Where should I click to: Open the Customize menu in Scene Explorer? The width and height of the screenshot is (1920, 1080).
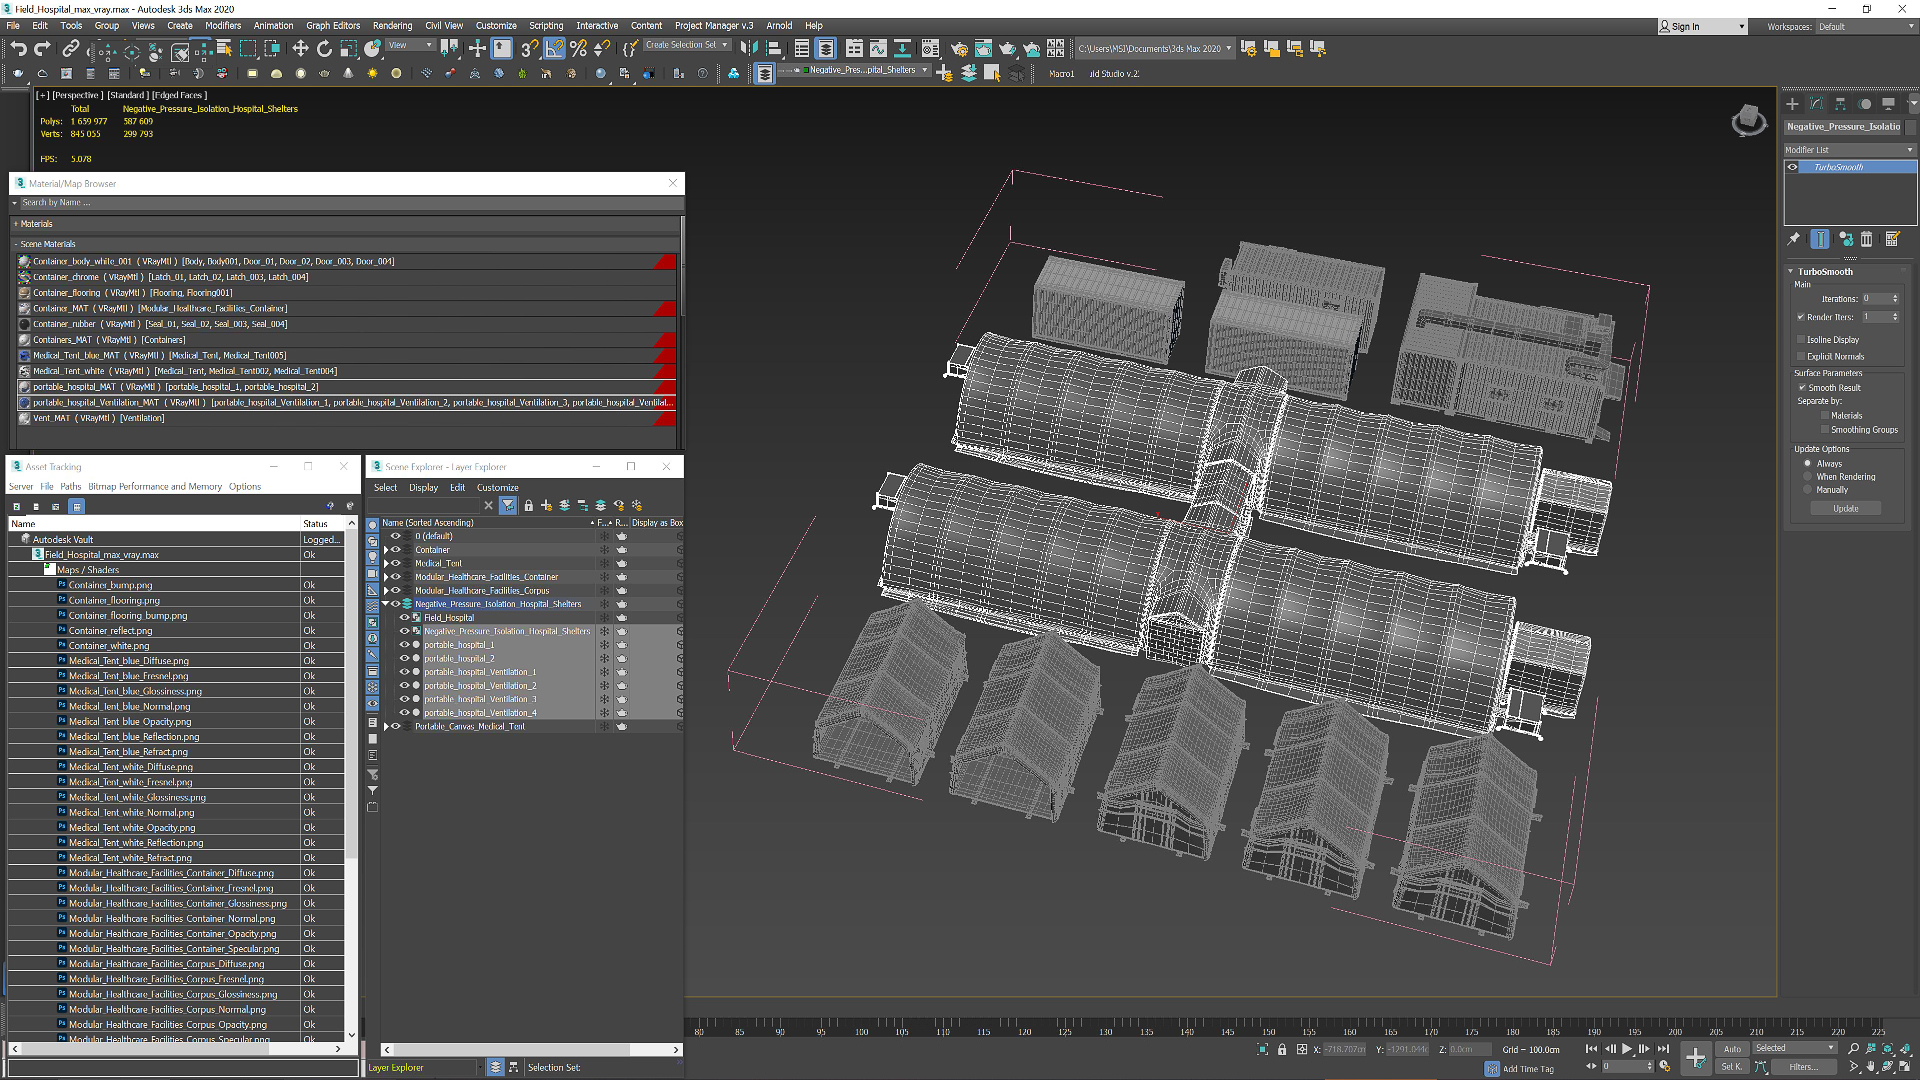pos(497,488)
